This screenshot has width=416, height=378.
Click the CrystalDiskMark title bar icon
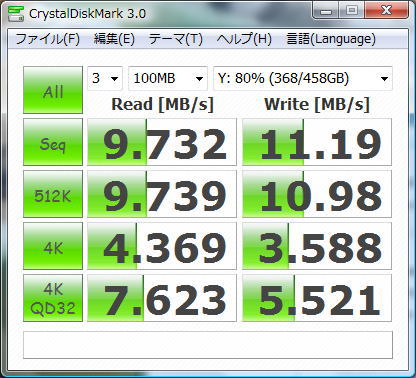click(x=15, y=13)
